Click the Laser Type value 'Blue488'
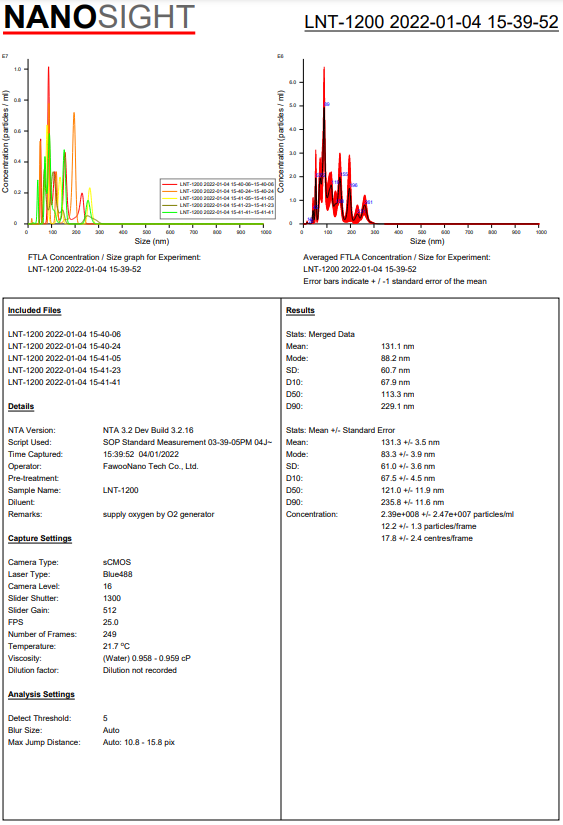Screen dimensions: 563x825 117,575
